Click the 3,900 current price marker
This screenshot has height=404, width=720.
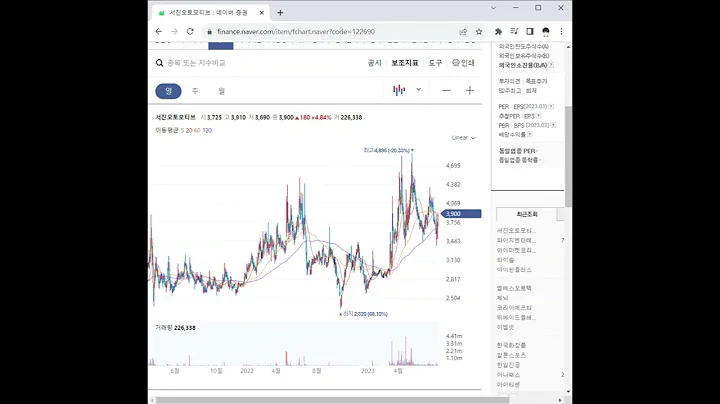point(461,213)
